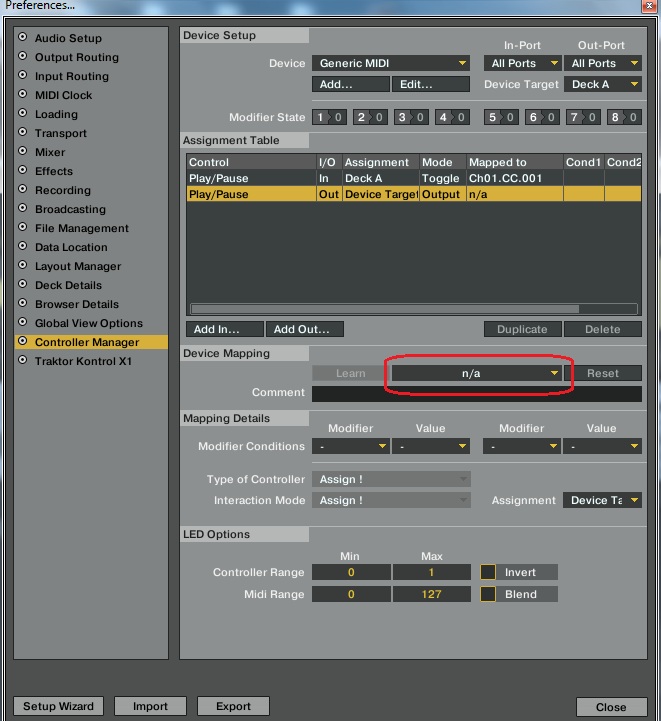The width and height of the screenshot is (661, 721).
Task: Go to Input Routing settings
Action: point(72,76)
